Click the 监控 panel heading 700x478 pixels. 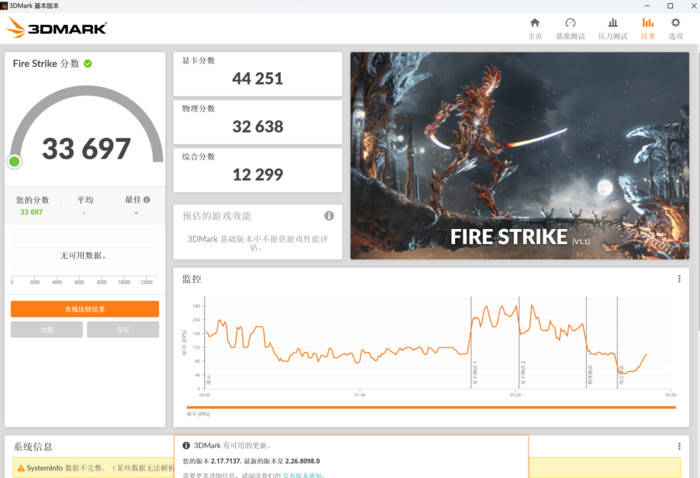[192, 279]
